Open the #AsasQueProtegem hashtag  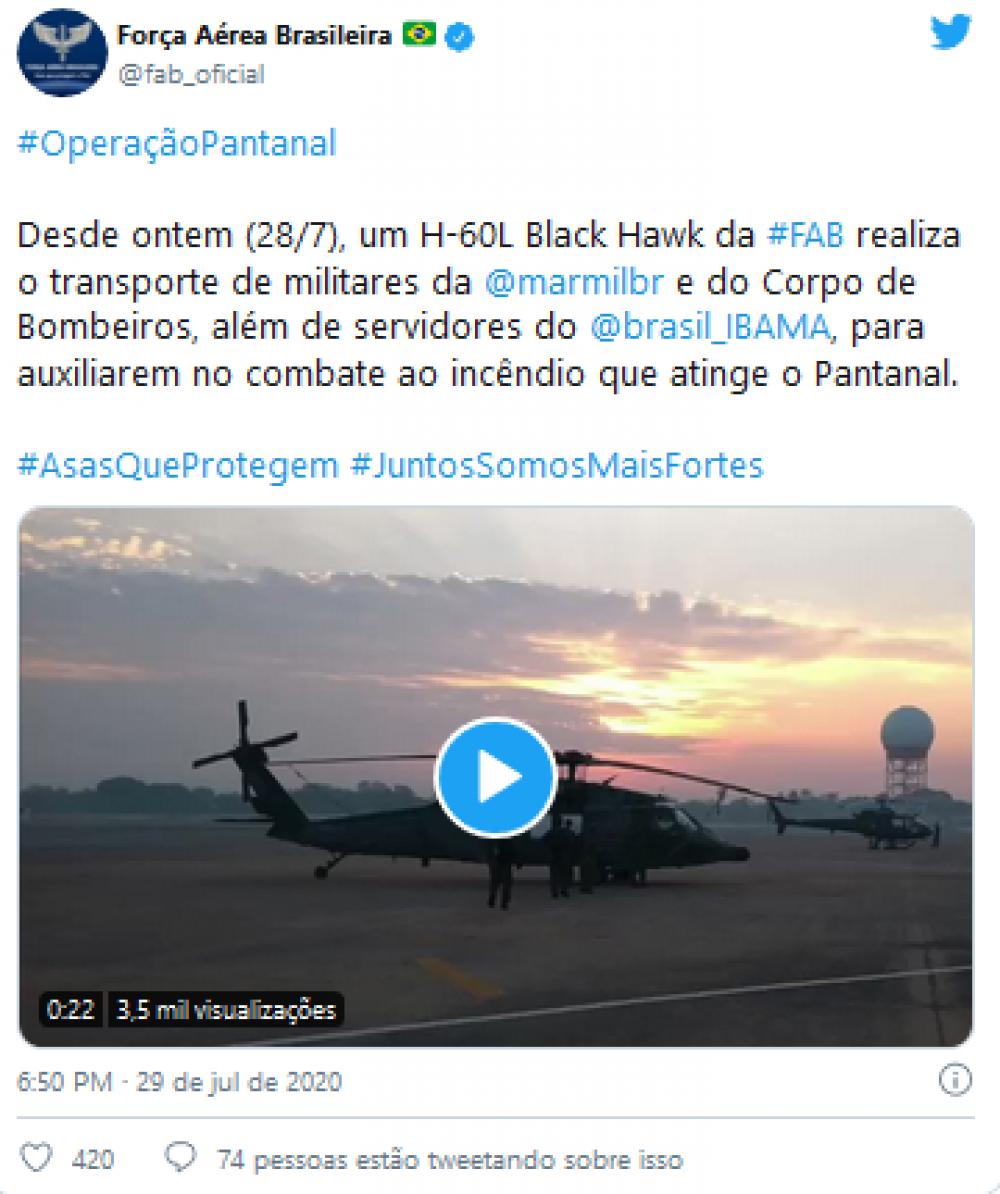tap(178, 465)
